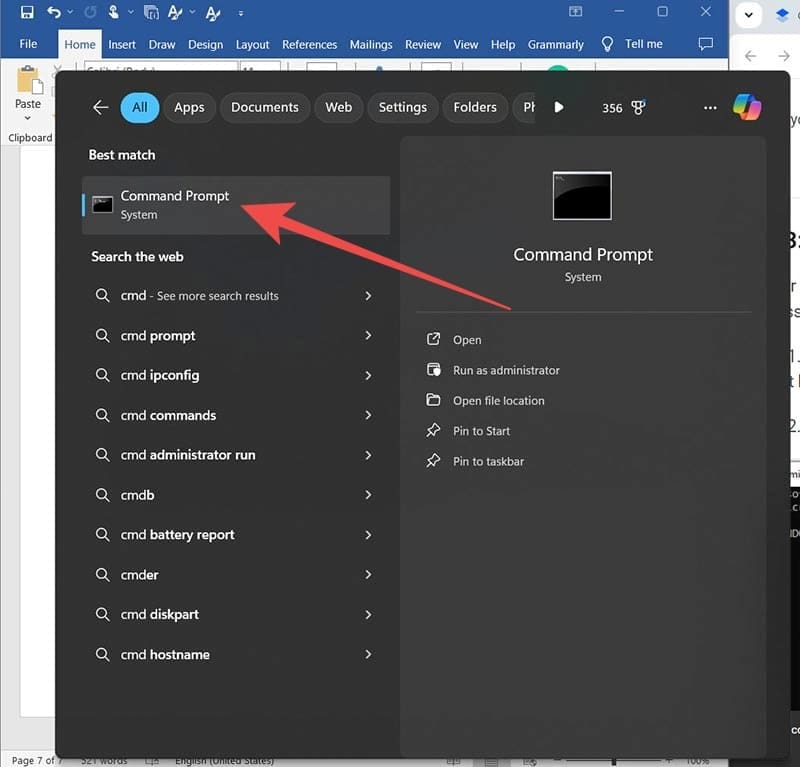Screen dimensions: 800x767
Task: Click browser forward arrow in right window
Action: coord(784,55)
